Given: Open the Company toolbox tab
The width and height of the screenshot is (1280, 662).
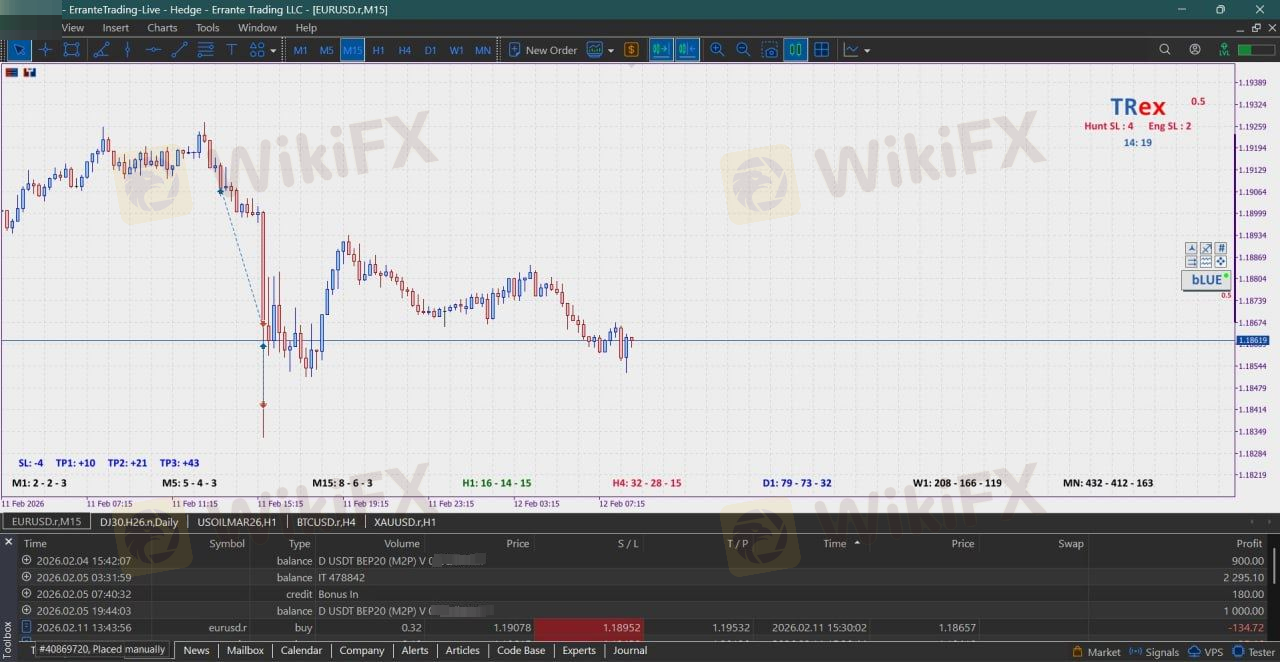Looking at the screenshot, I should tap(362, 650).
